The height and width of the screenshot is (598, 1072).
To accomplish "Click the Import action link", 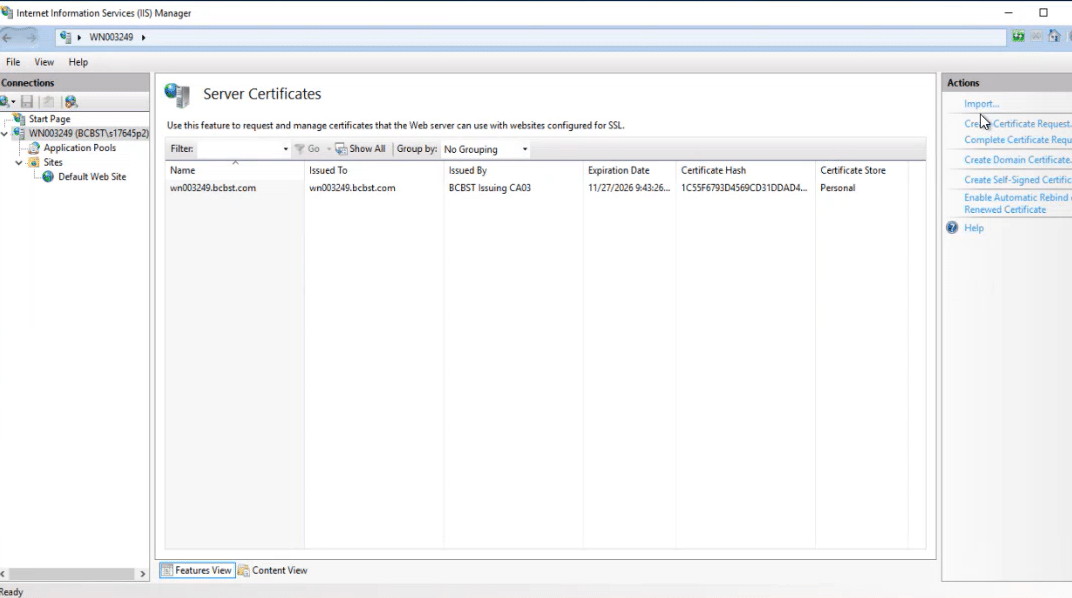I will (x=981, y=104).
